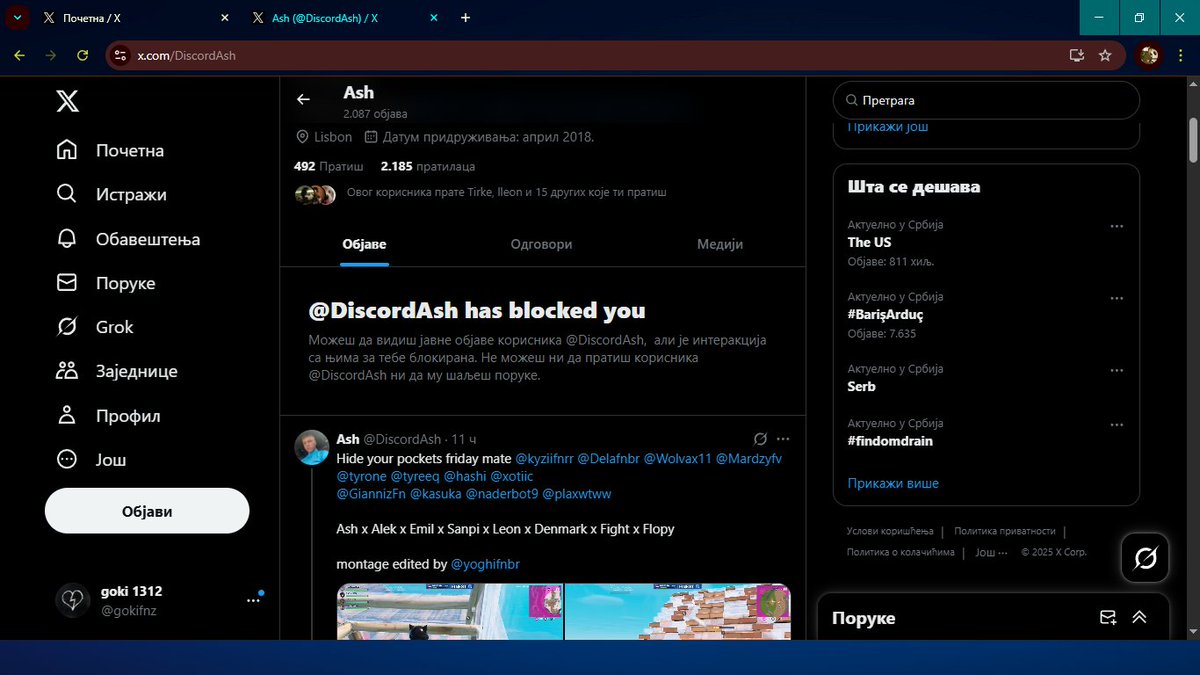Bookmark the page via the star icon

1106,56
